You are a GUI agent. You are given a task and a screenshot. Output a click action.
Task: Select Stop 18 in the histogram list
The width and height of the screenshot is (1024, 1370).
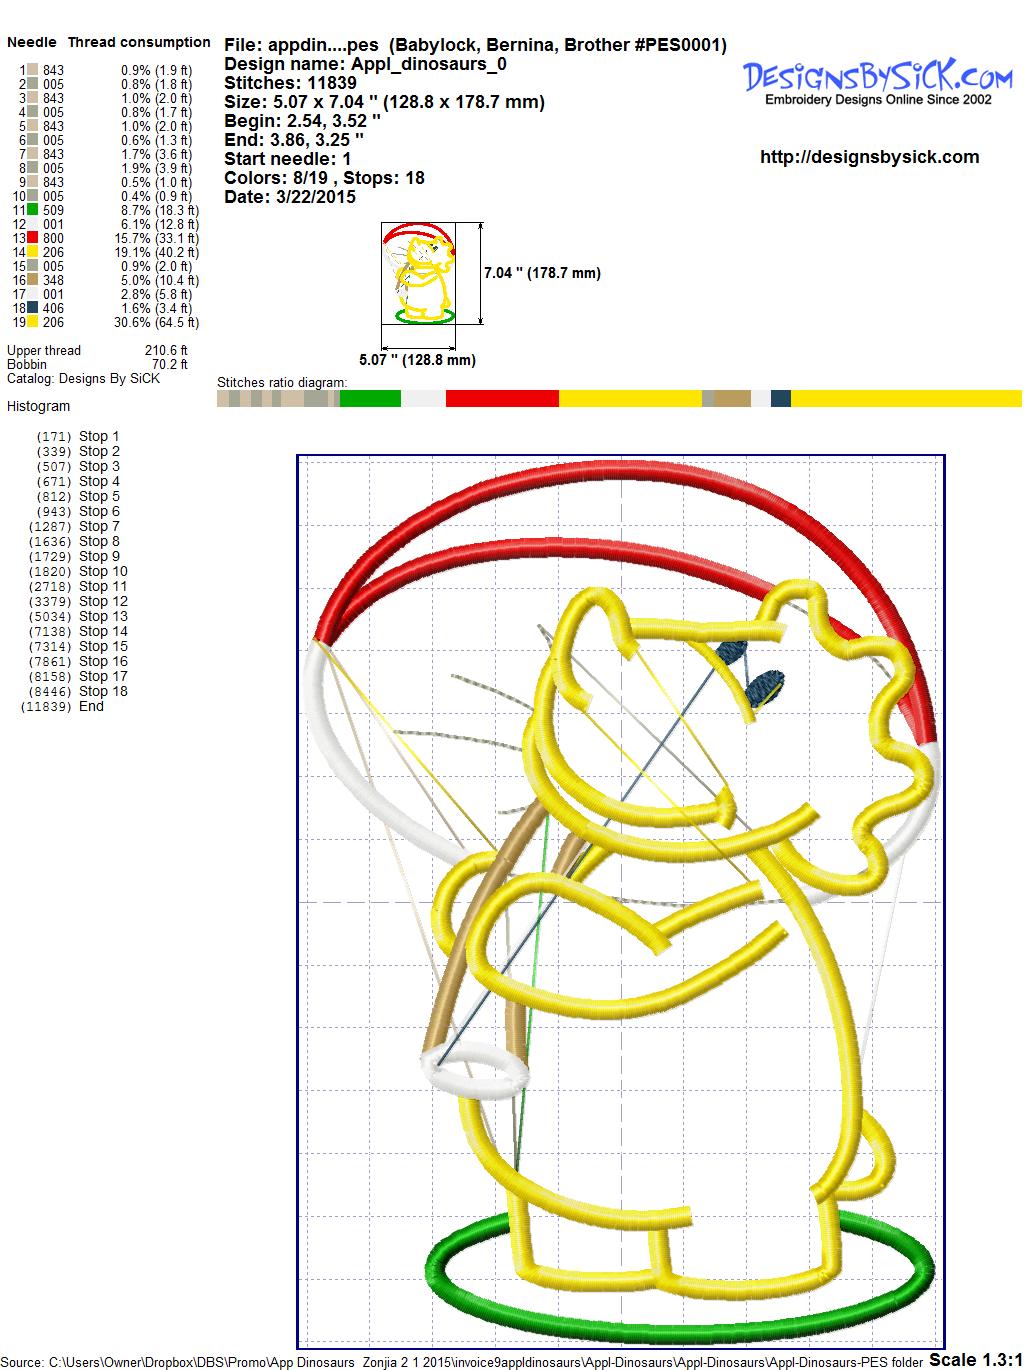point(103,691)
